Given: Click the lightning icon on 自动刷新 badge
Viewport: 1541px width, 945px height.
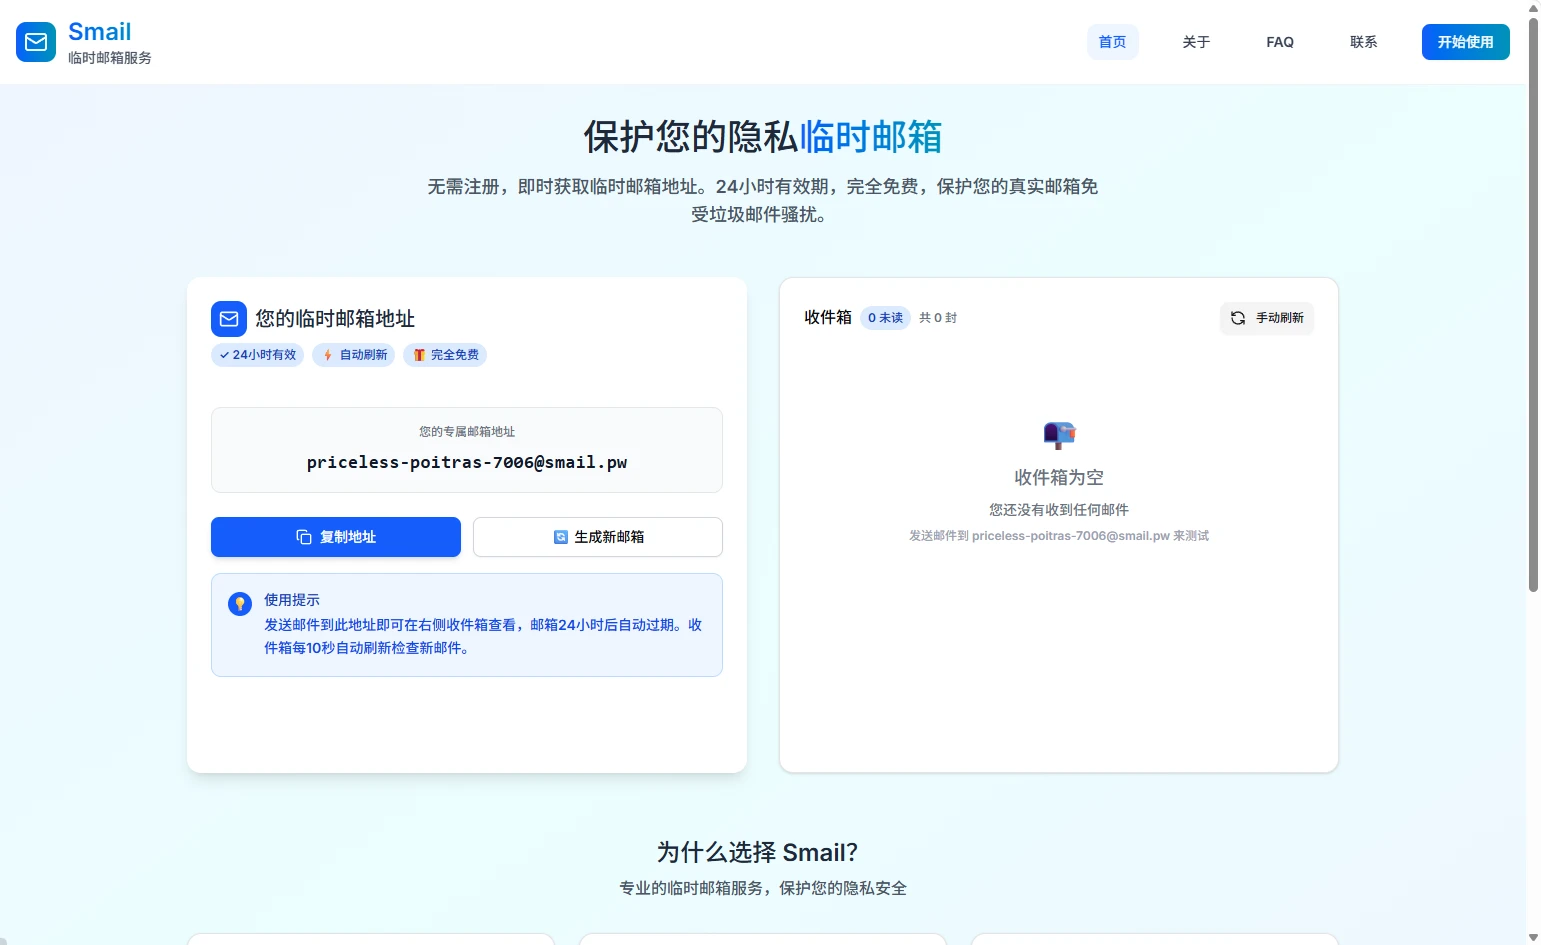Looking at the screenshot, I should (x=327, y=355).
